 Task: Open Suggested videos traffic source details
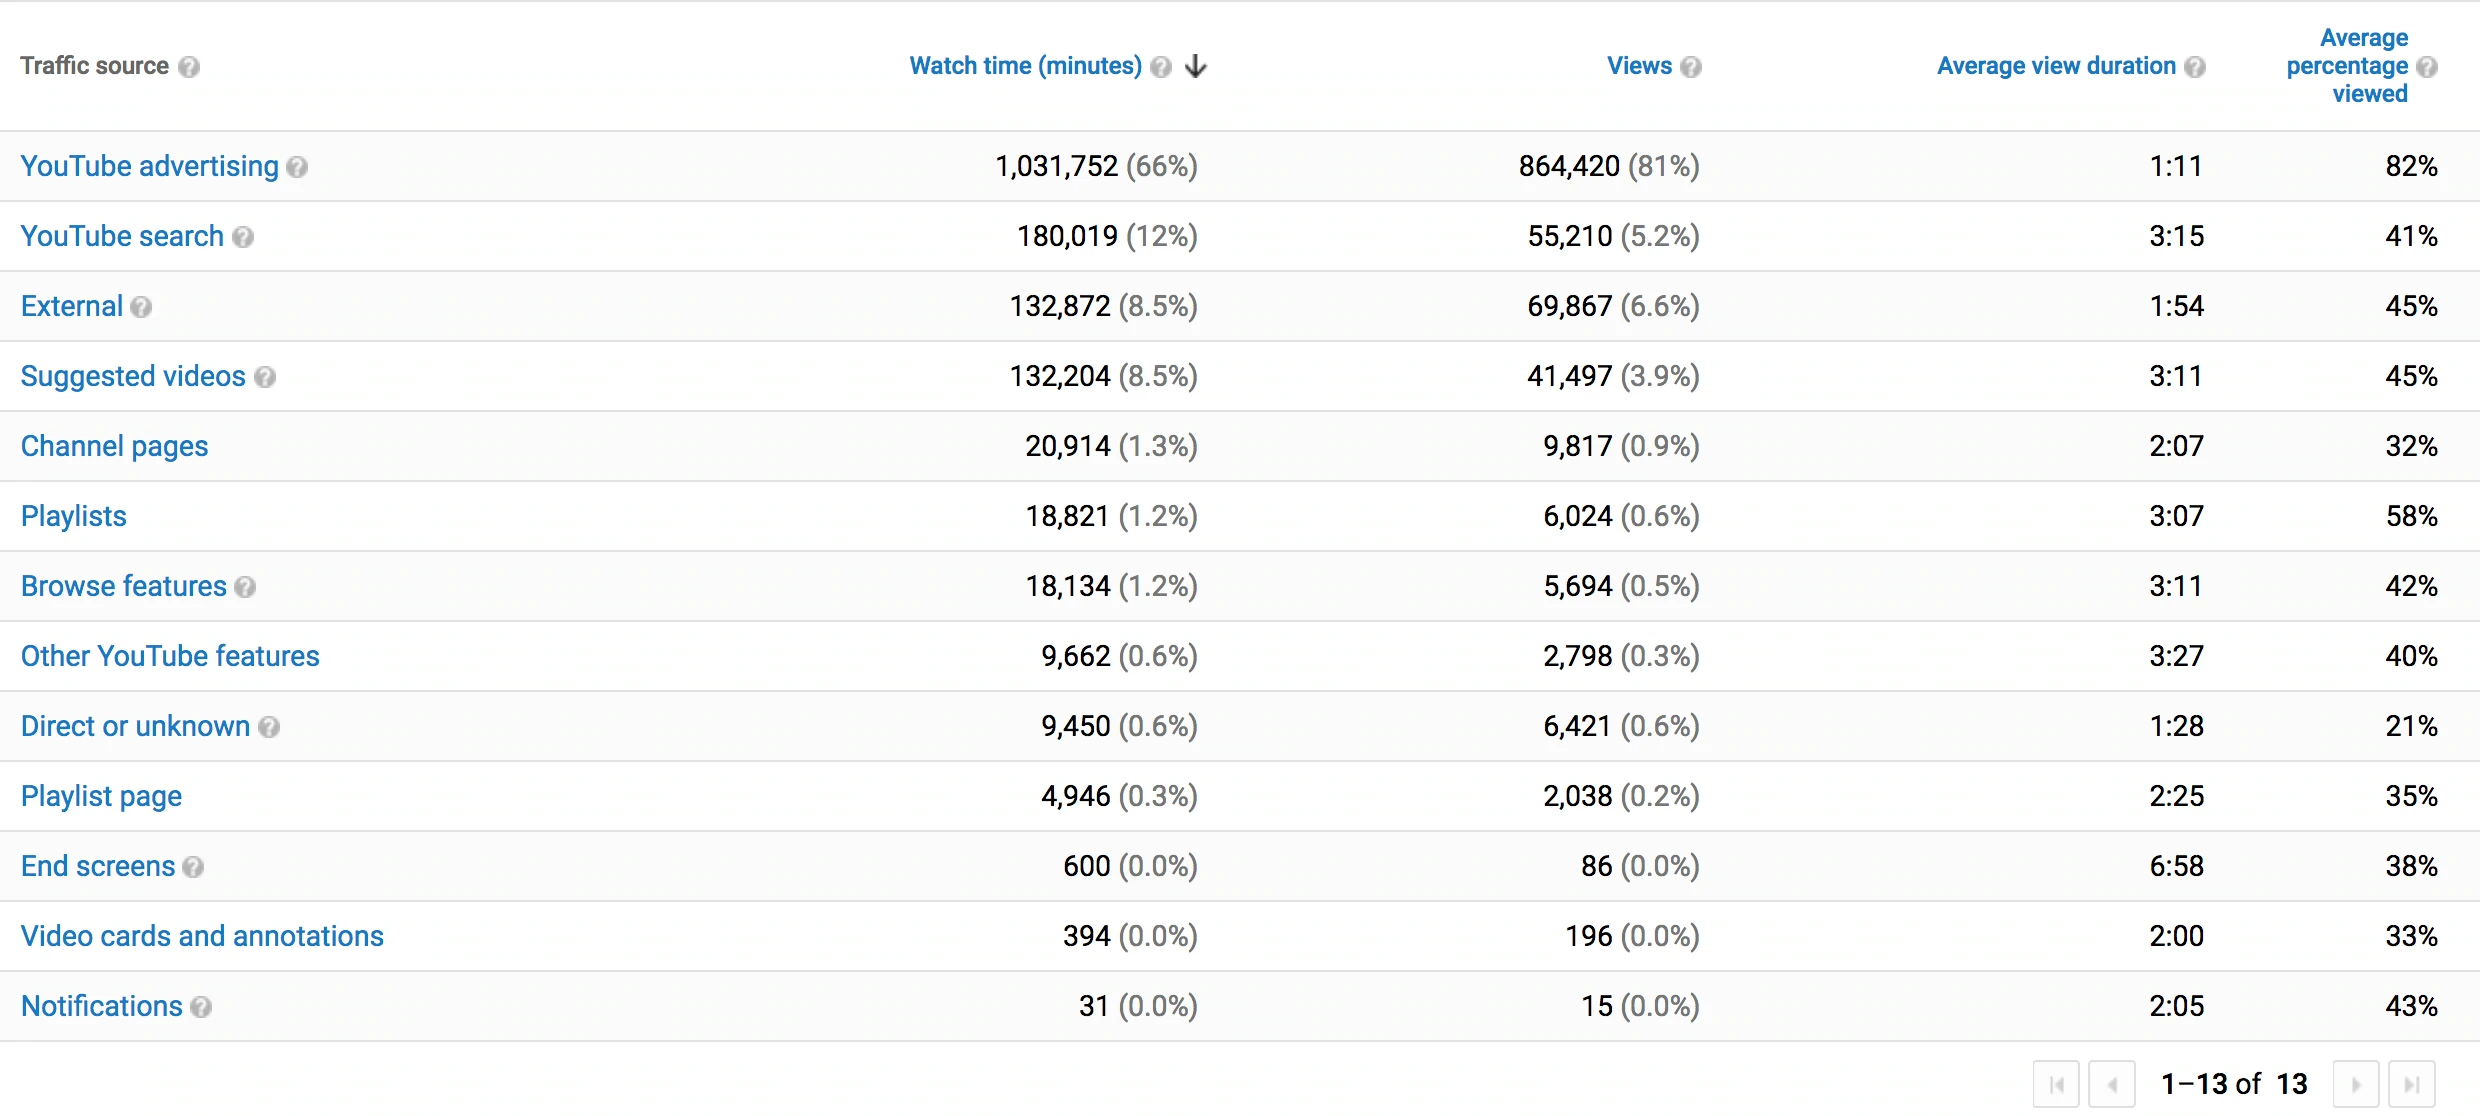pyautogui.click(x=133, y=376)
